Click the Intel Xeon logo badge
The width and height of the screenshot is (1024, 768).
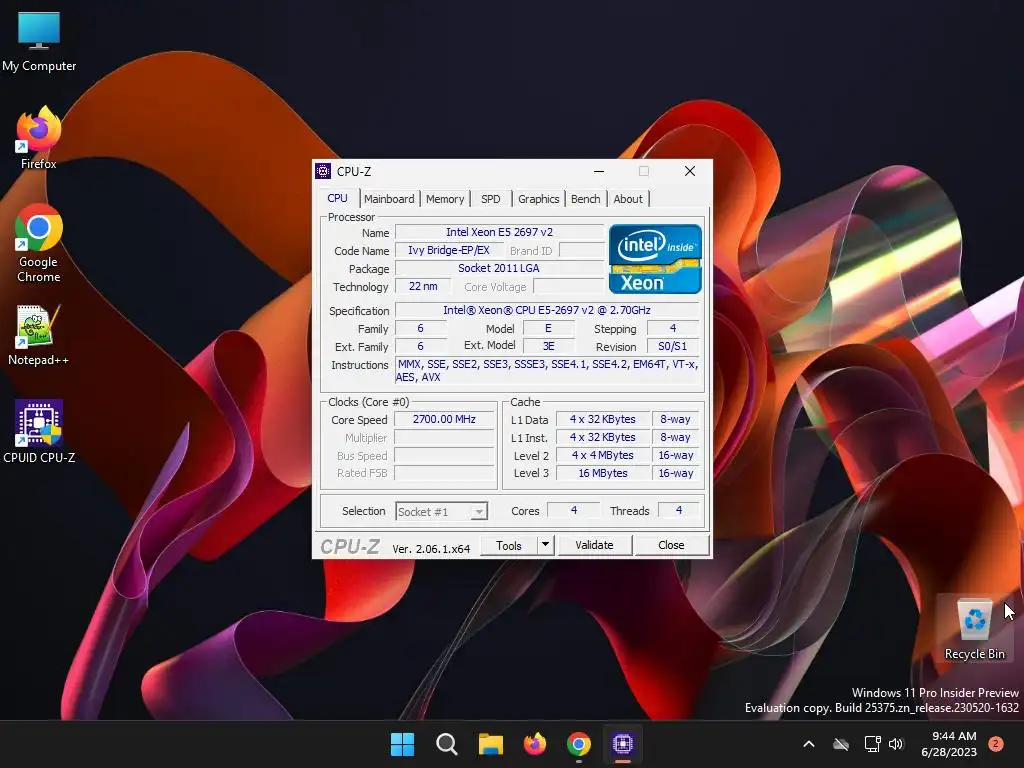point(655,259)
